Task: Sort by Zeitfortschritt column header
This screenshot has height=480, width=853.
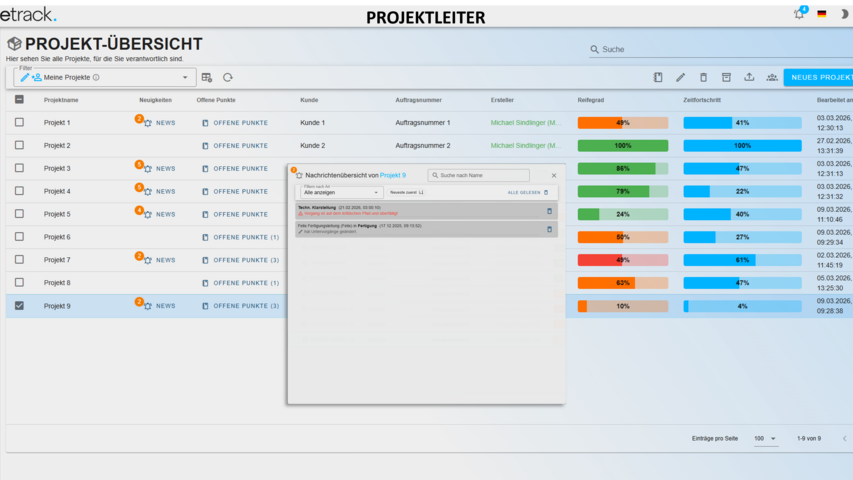Action: click(702, 100)
